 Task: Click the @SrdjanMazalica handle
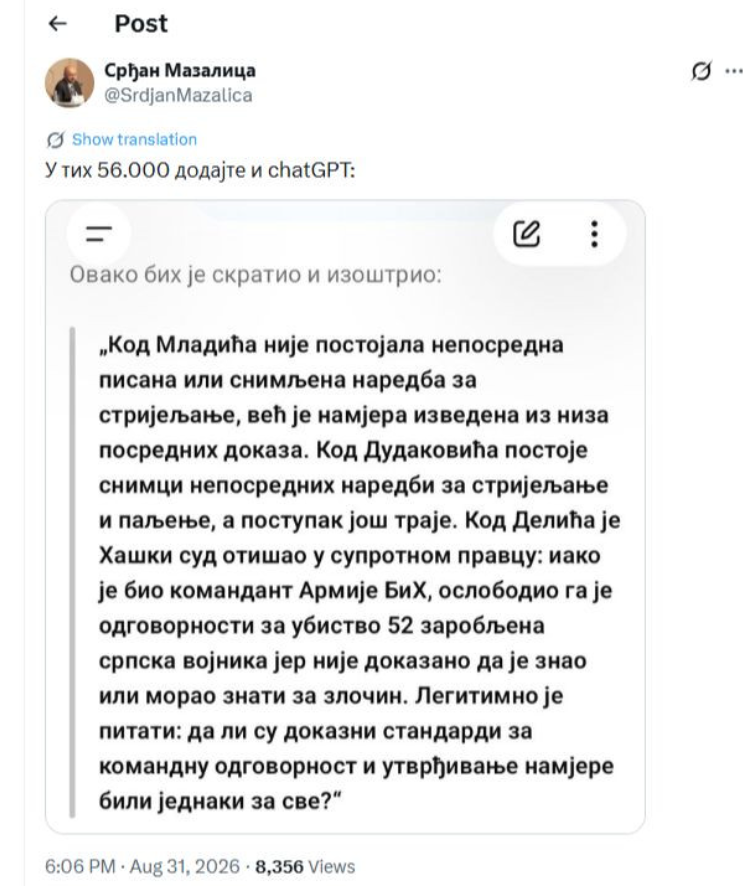click(178, 95)
